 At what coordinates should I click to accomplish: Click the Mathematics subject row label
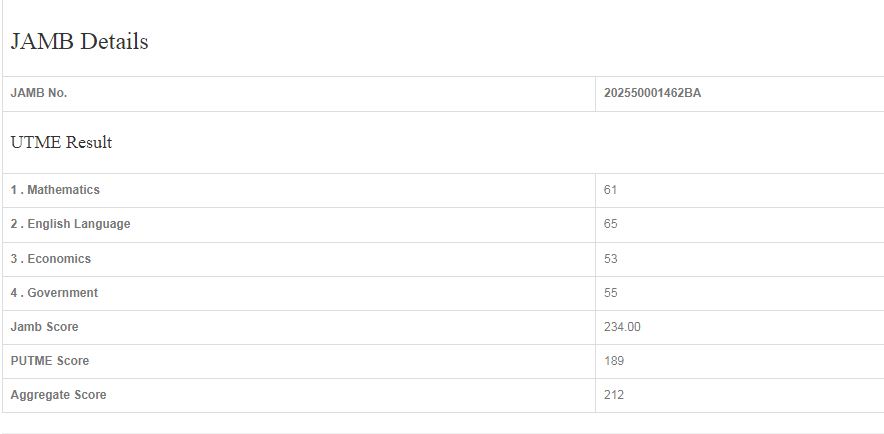pyautogui.click(x=55, y=190)
